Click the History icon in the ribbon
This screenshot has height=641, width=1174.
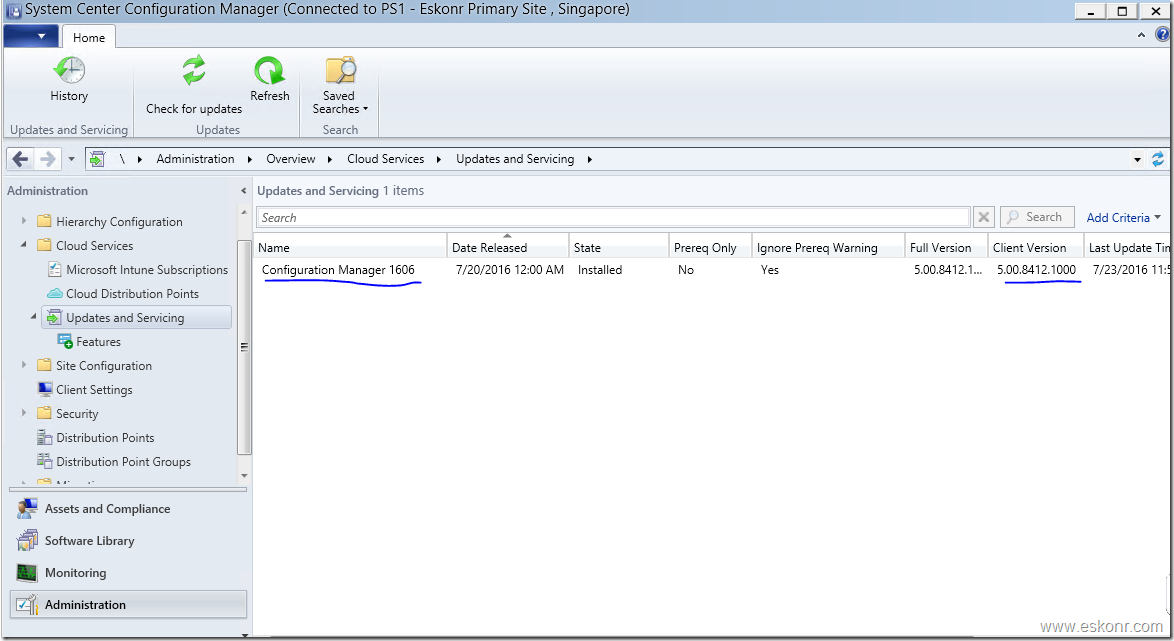(x=69, y=80)
